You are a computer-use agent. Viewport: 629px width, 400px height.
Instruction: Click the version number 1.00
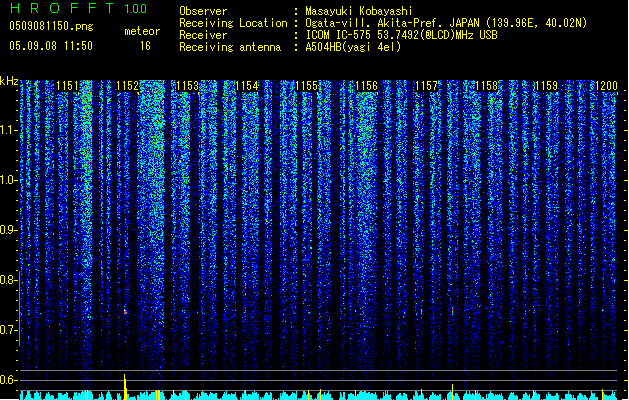coord(136,9)
